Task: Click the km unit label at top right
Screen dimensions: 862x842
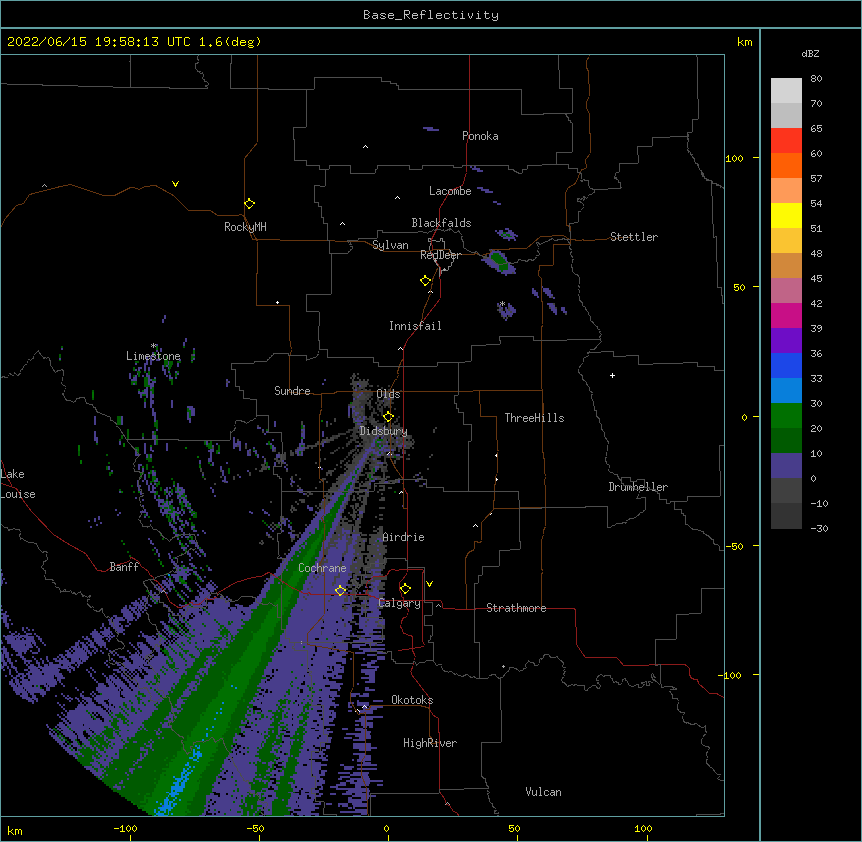Action: 745,42
